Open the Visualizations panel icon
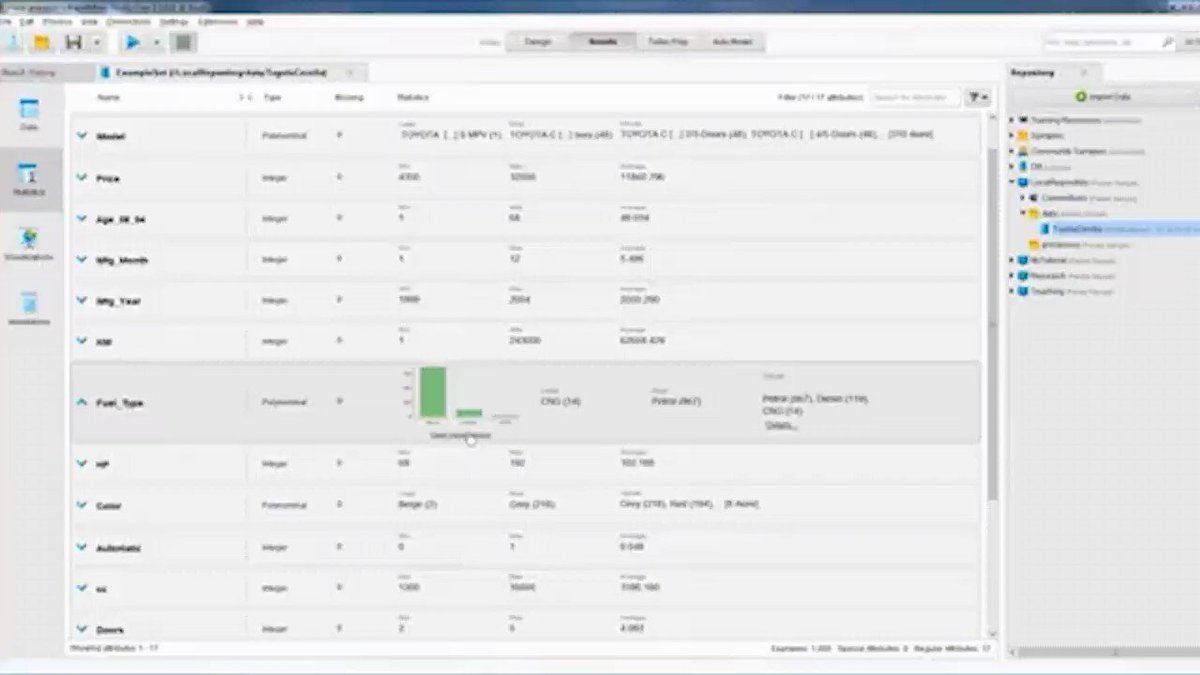1200x675 pixels. coord(30,240)
